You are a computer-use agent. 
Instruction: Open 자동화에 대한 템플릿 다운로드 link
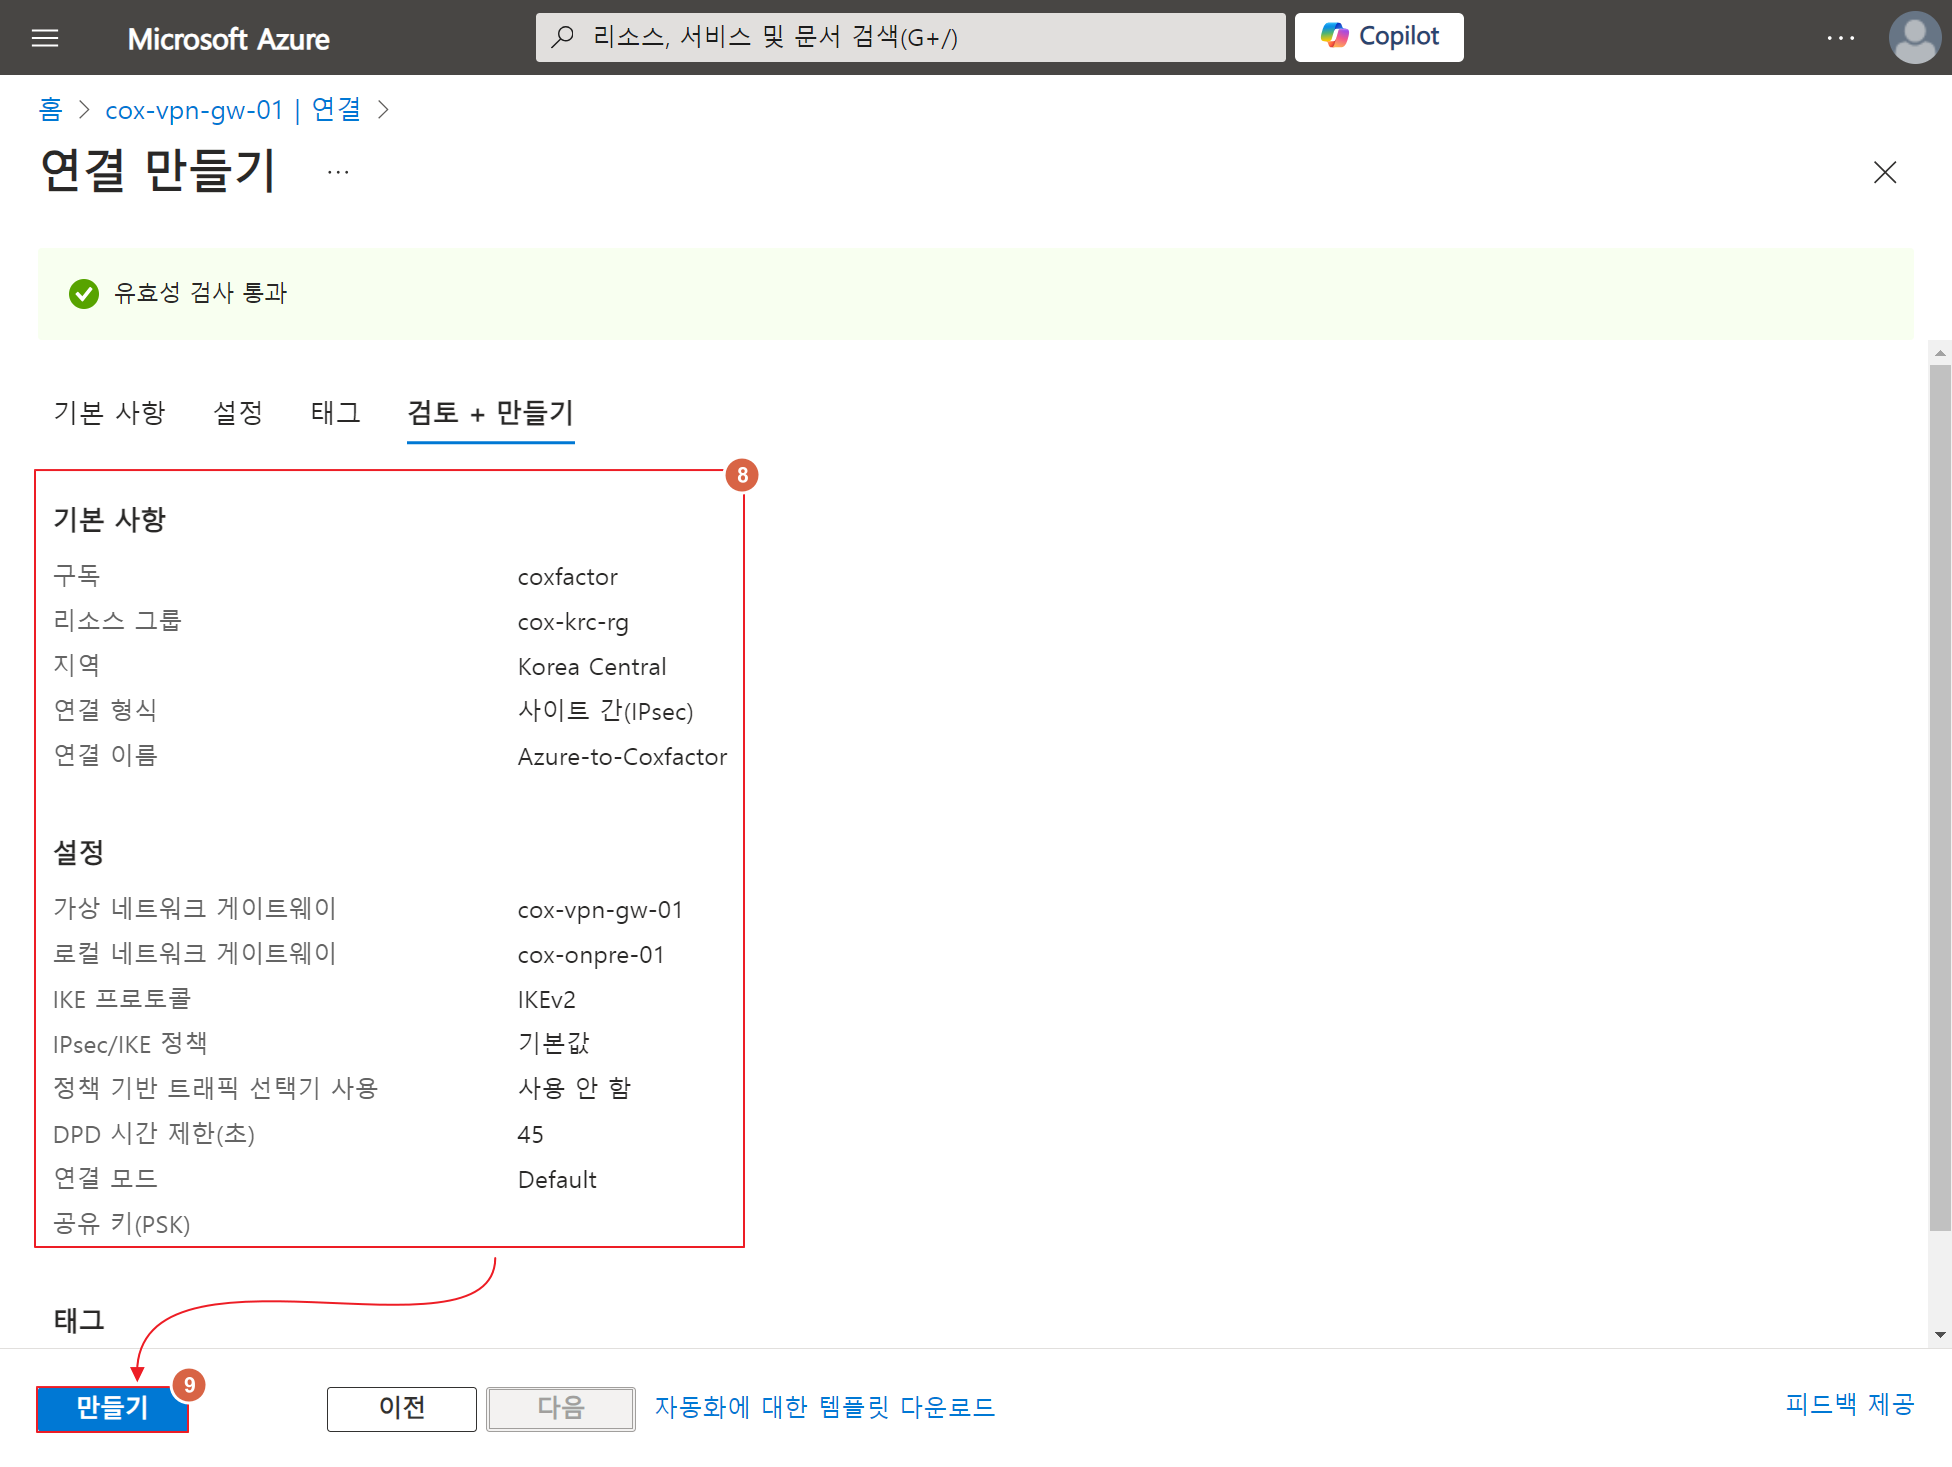pyautogui.click(x=824, y=1407)
